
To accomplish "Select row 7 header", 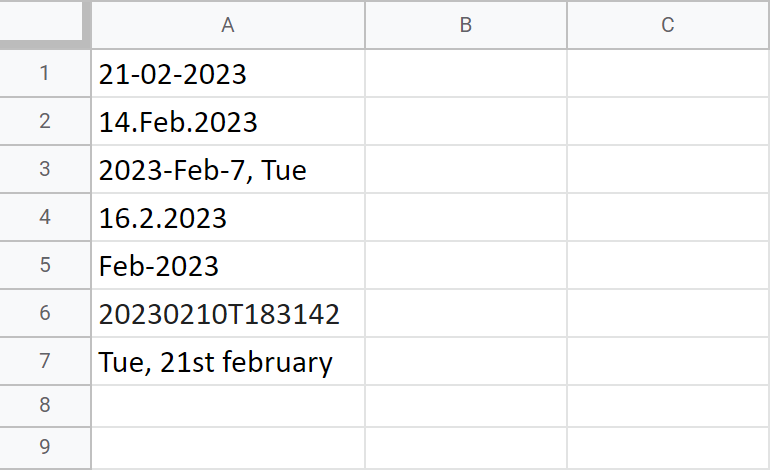I will tap(45, 361).
